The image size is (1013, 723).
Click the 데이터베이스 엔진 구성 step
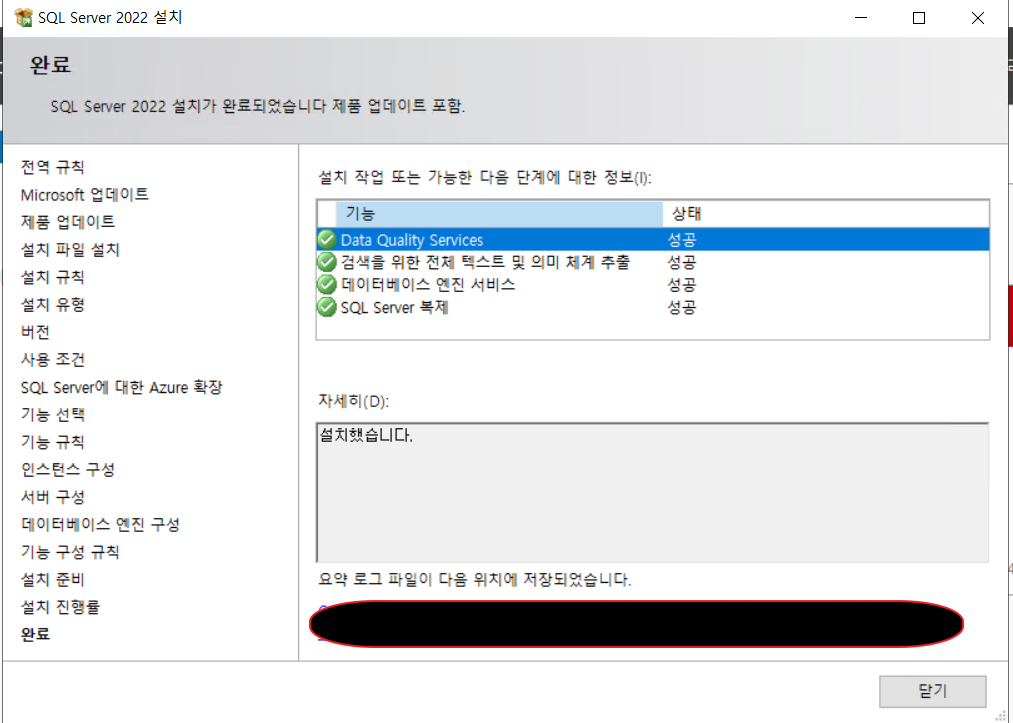(x=100, y=524)
